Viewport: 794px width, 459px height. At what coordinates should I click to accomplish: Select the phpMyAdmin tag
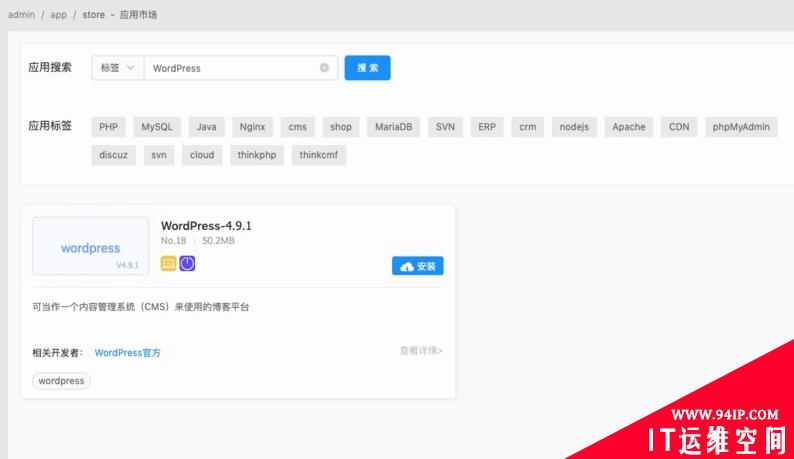pos(741,127)
